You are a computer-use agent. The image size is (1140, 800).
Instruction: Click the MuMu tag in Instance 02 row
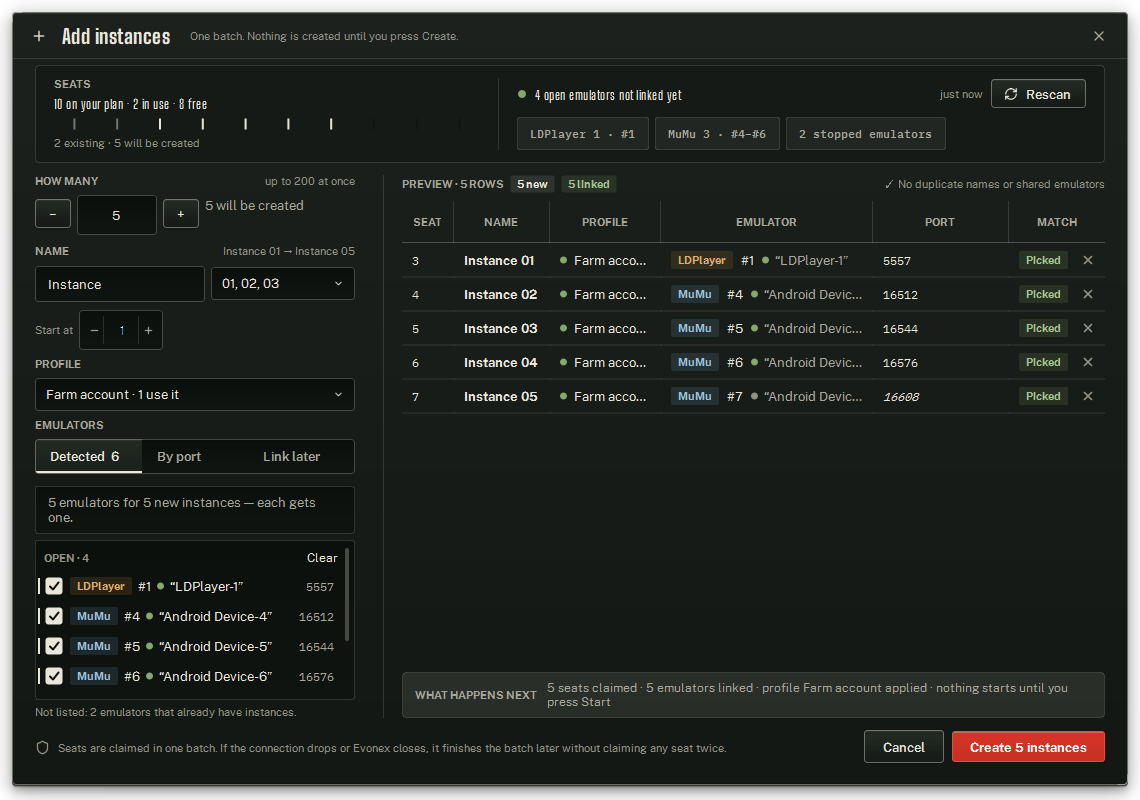[694, 294]
